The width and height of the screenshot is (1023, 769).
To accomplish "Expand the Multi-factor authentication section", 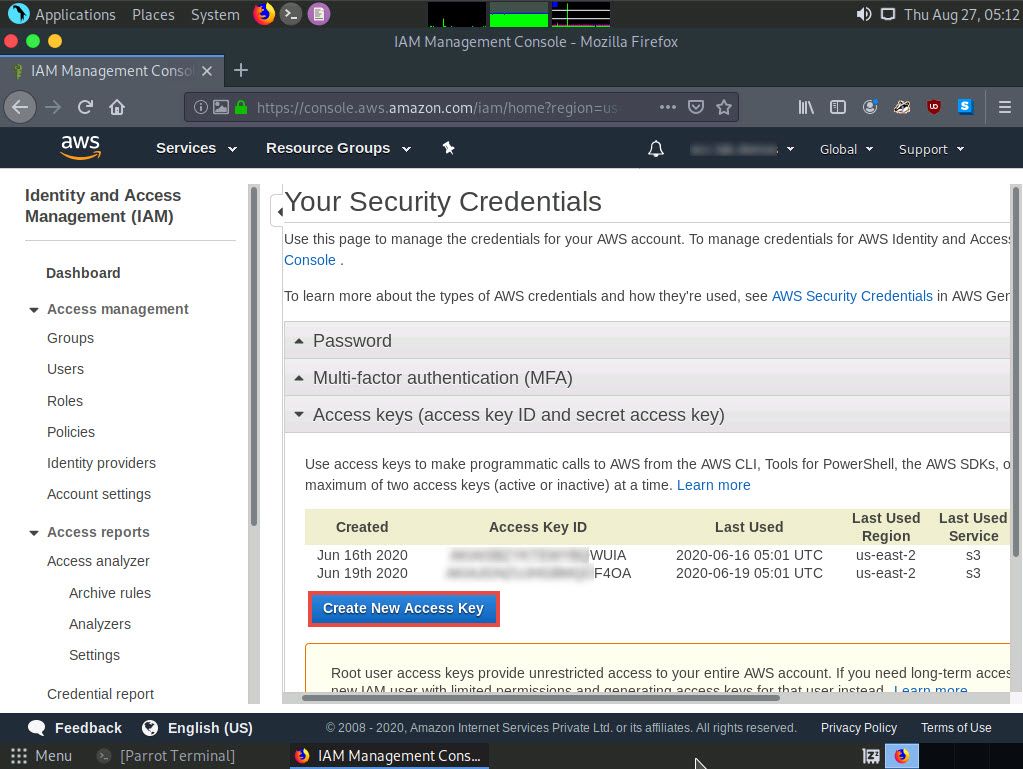I will point(442,378).
